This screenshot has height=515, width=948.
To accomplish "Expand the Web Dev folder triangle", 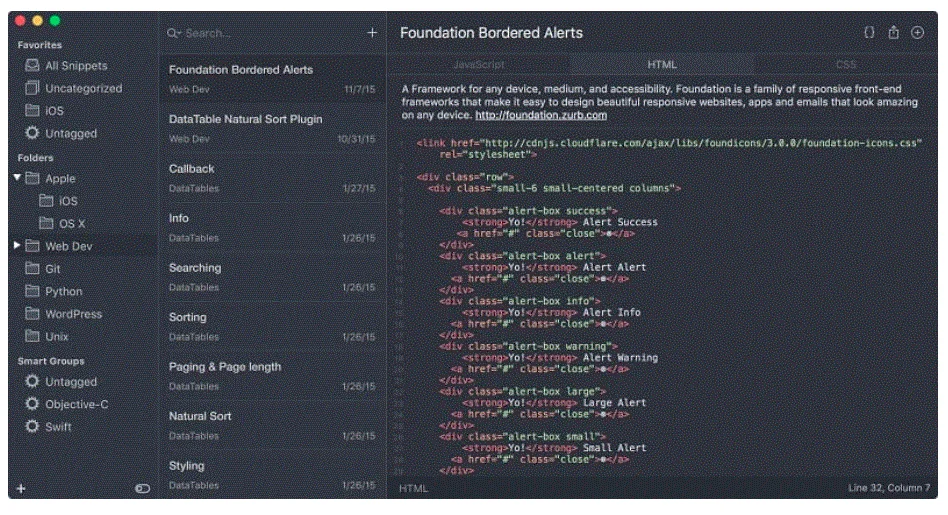I will 17,245.
